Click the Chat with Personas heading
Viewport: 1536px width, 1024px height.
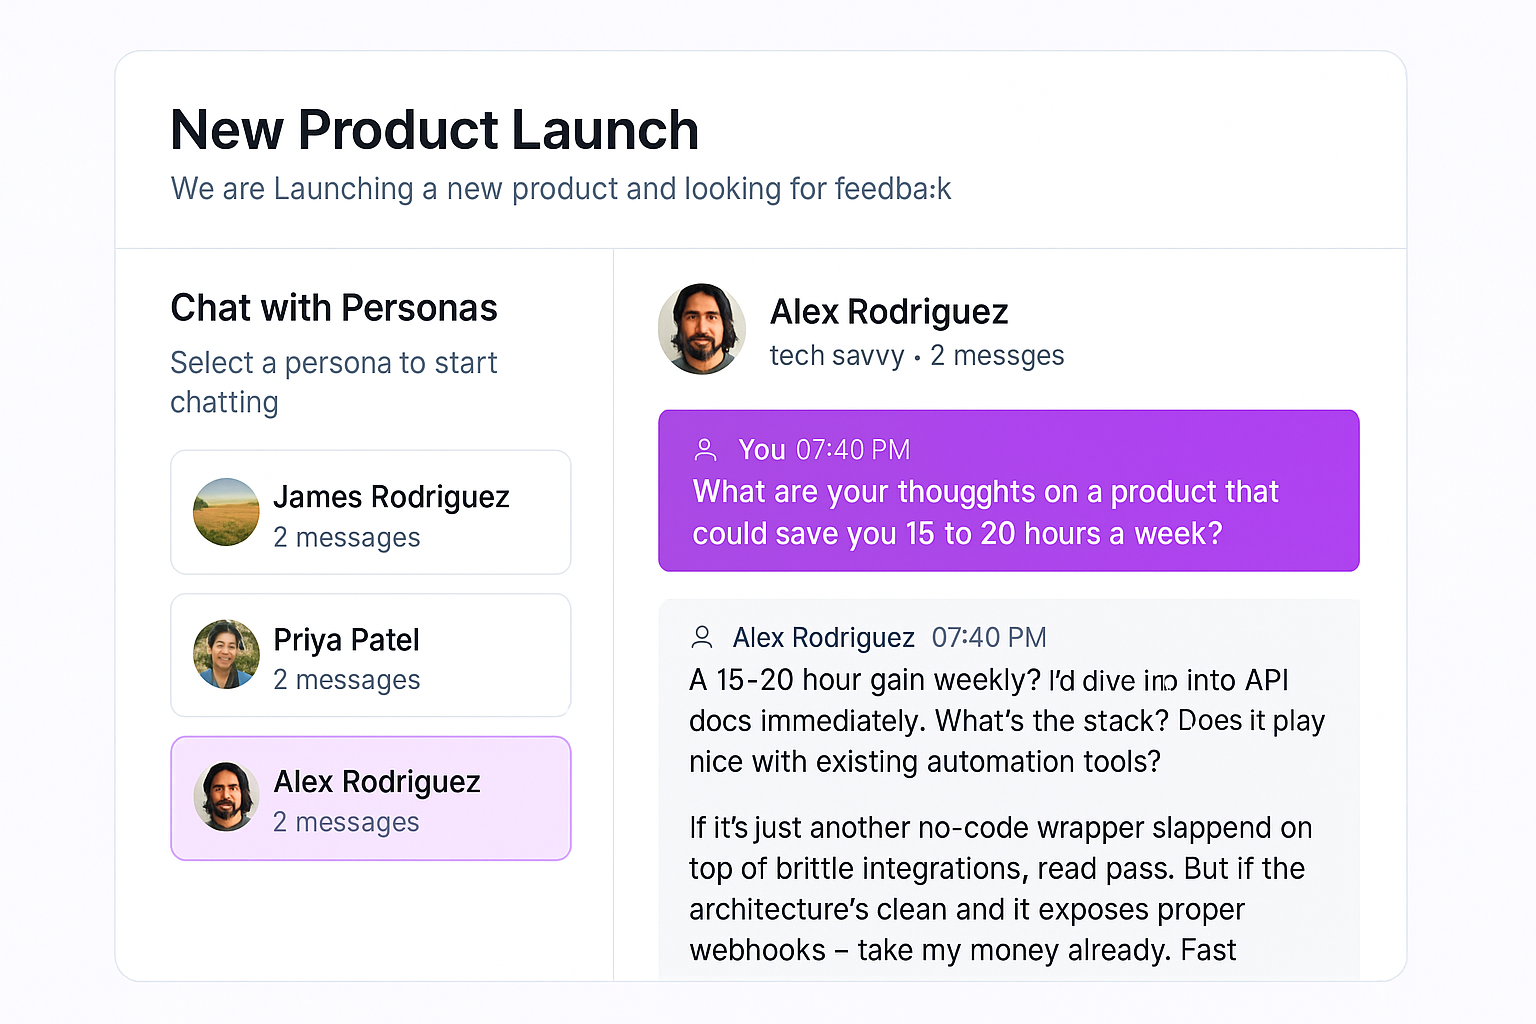[334, 307]
